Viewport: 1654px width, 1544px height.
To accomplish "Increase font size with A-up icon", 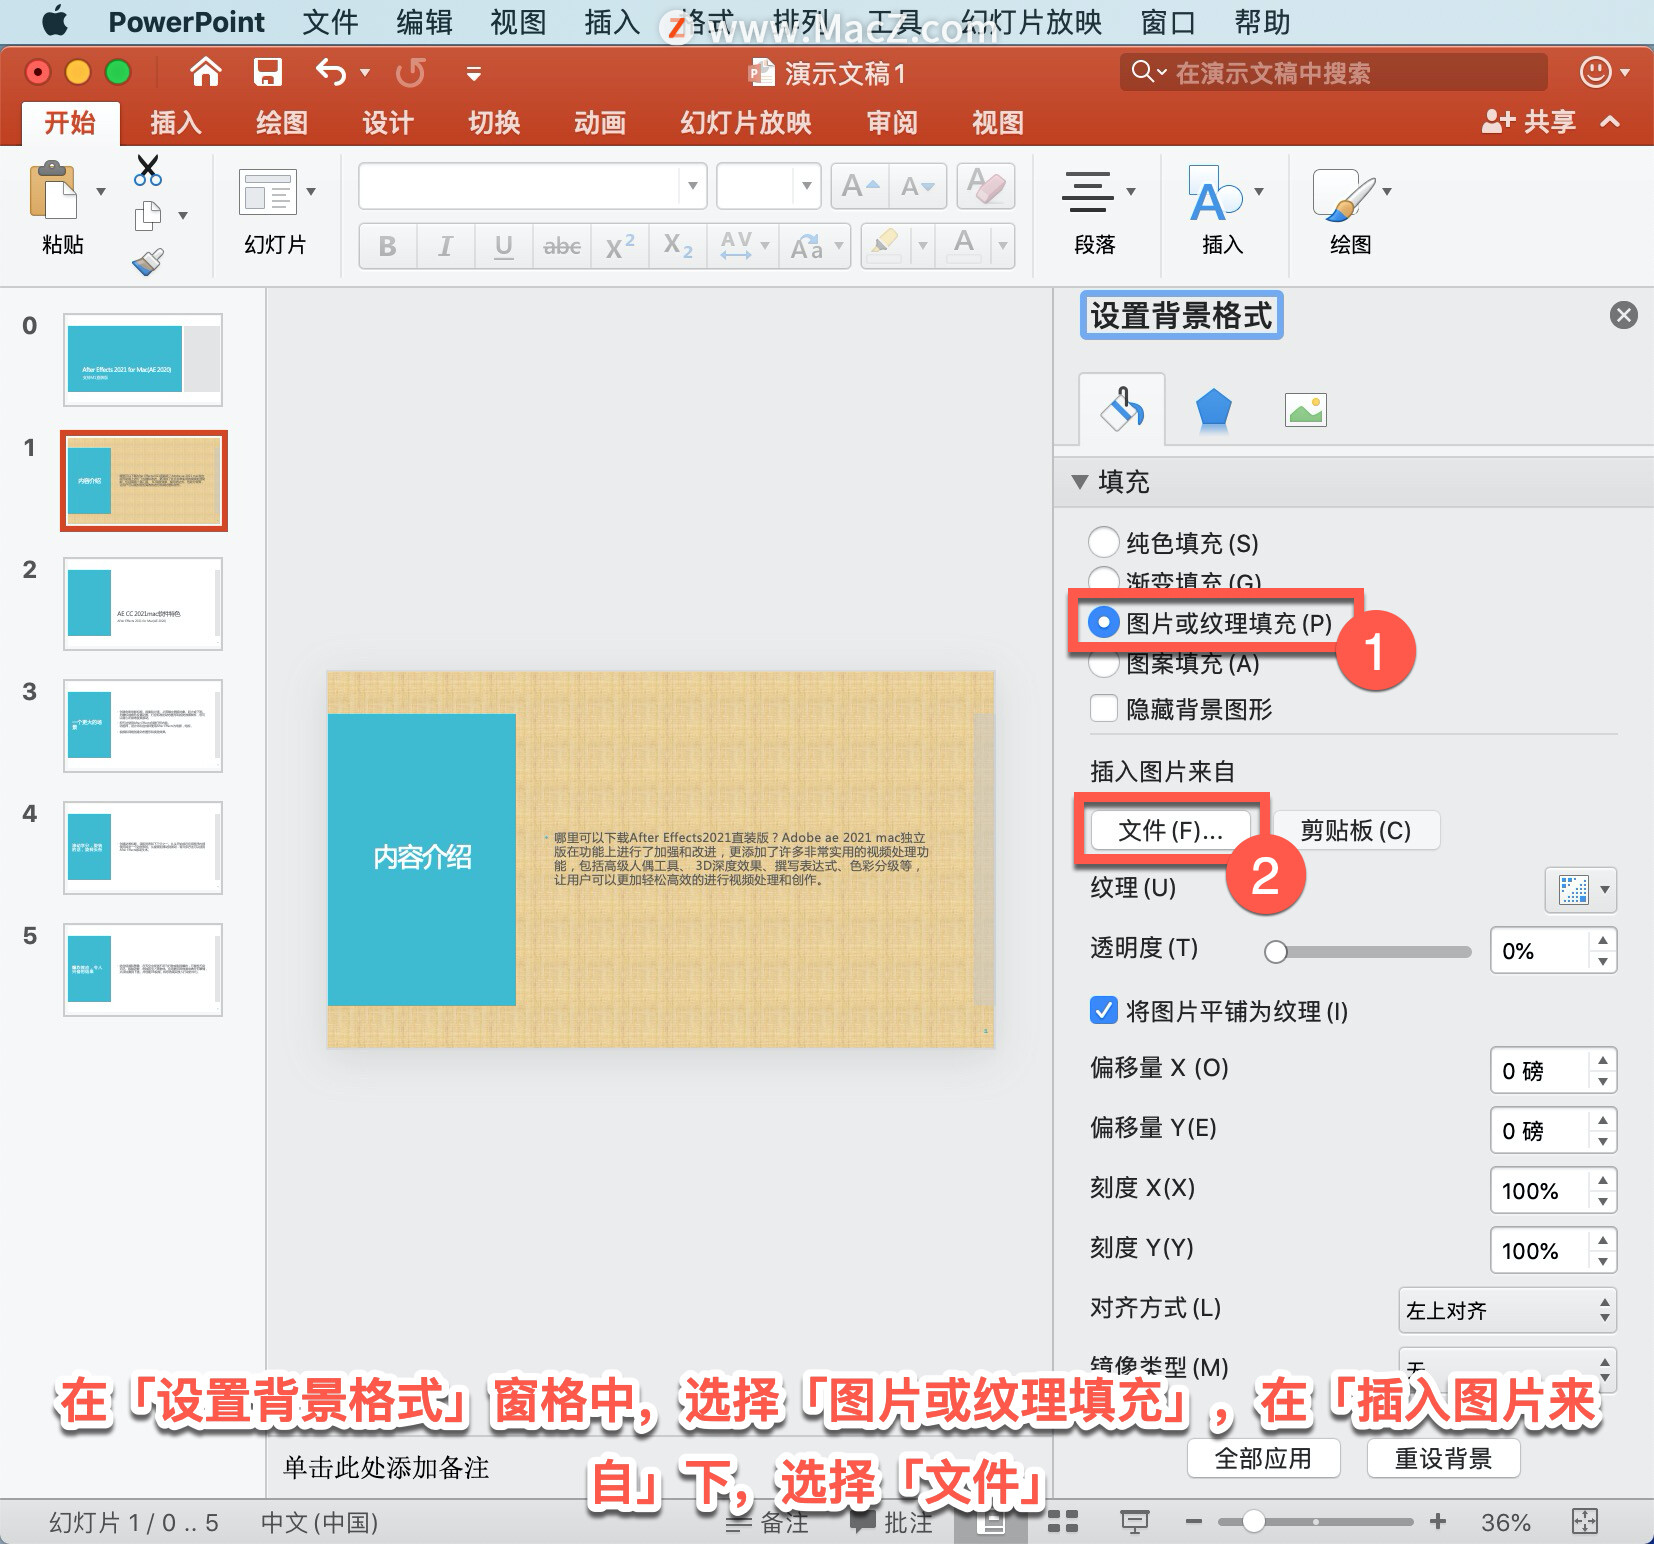I will (860, 186).
